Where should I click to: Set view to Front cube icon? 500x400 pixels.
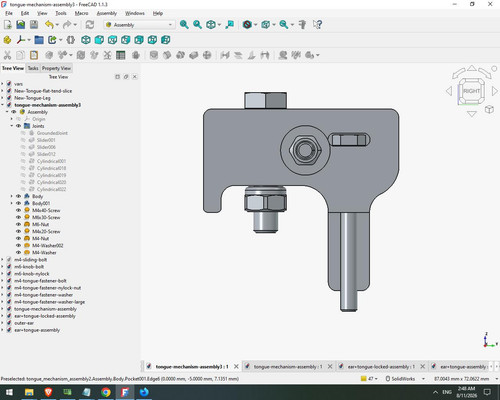(99, 40)
